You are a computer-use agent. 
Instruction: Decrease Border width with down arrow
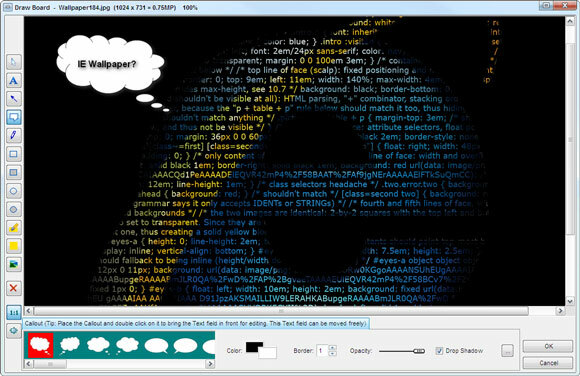[x=333, y=353]
